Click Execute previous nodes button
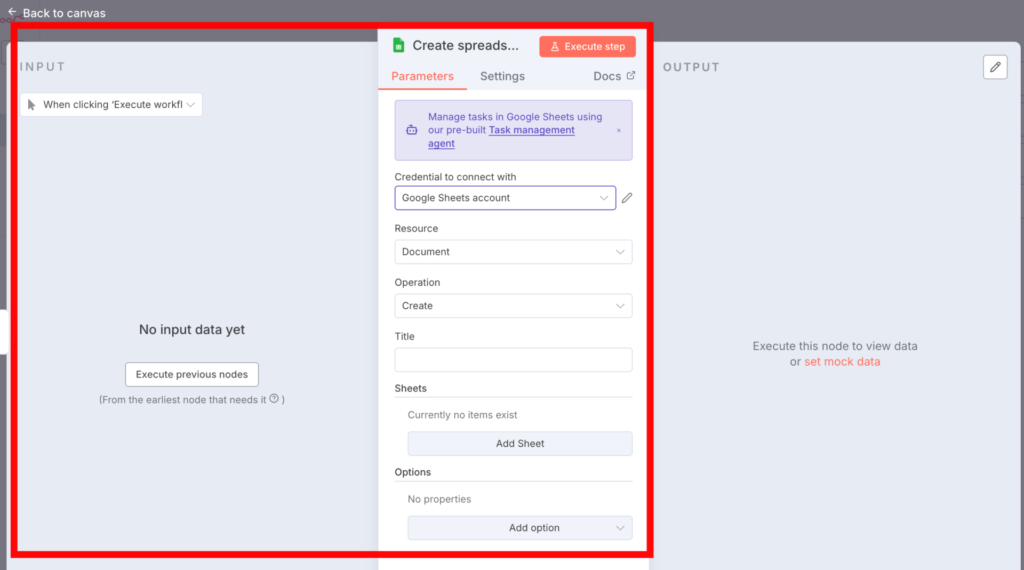The image size is (1024, 570). [192, 374]
